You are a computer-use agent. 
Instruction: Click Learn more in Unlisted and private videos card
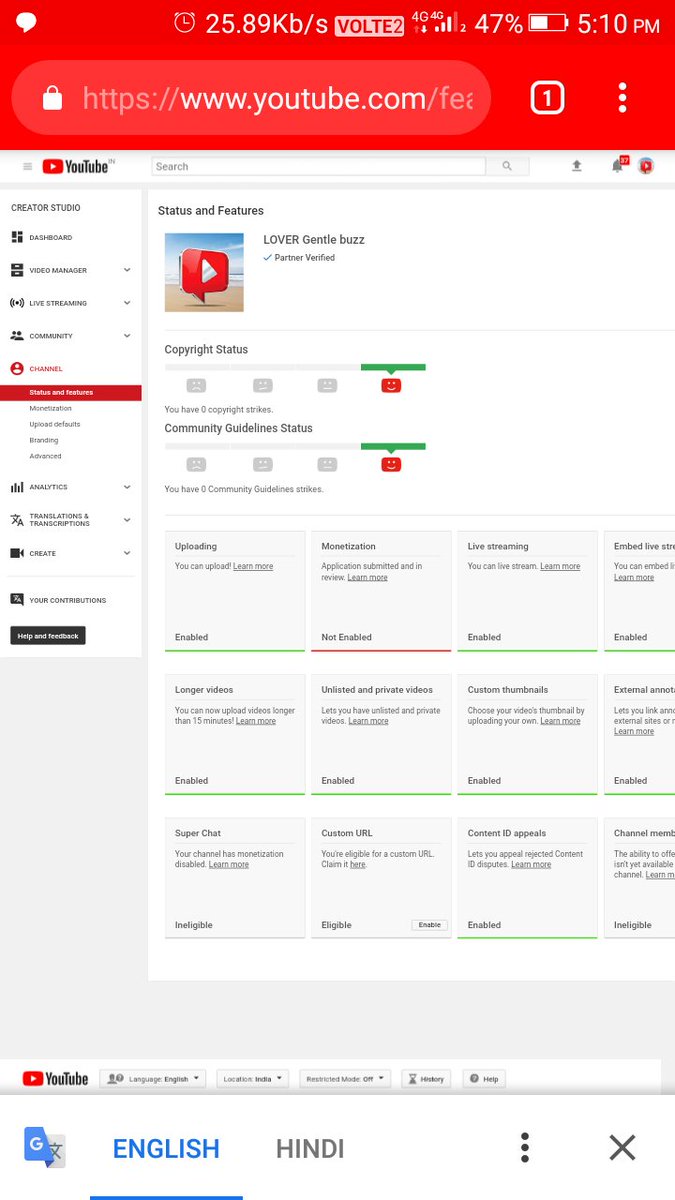[x=368, y=721]
